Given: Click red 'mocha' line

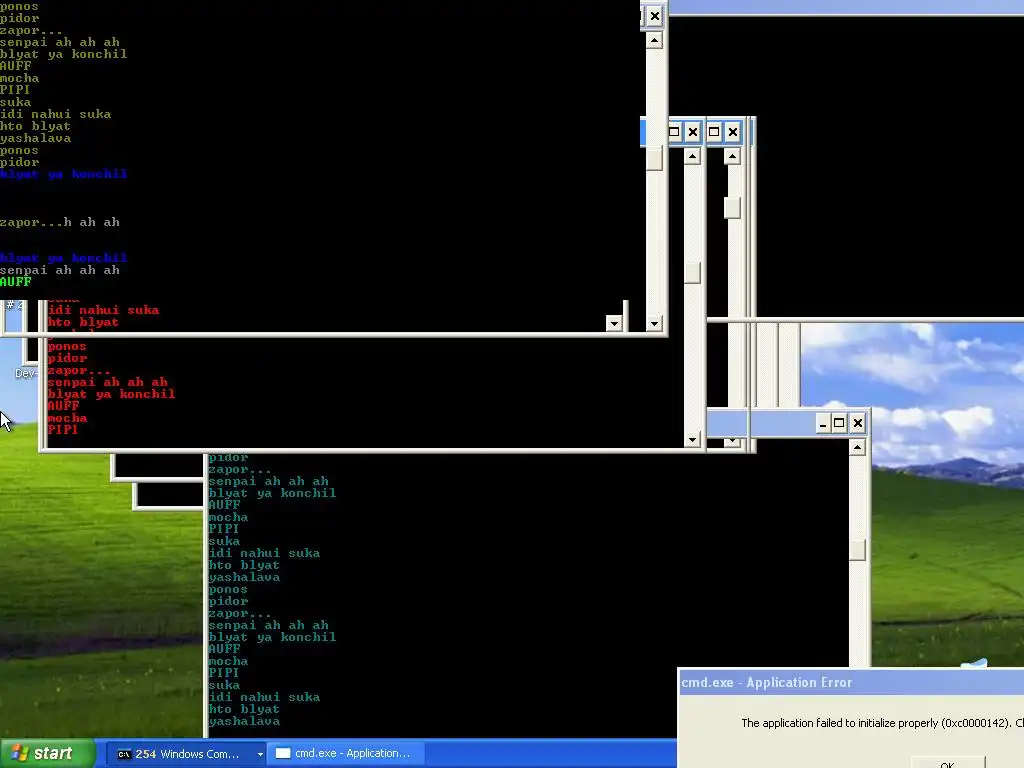Looking at the screenshot, I should click(x=67, y=418).
